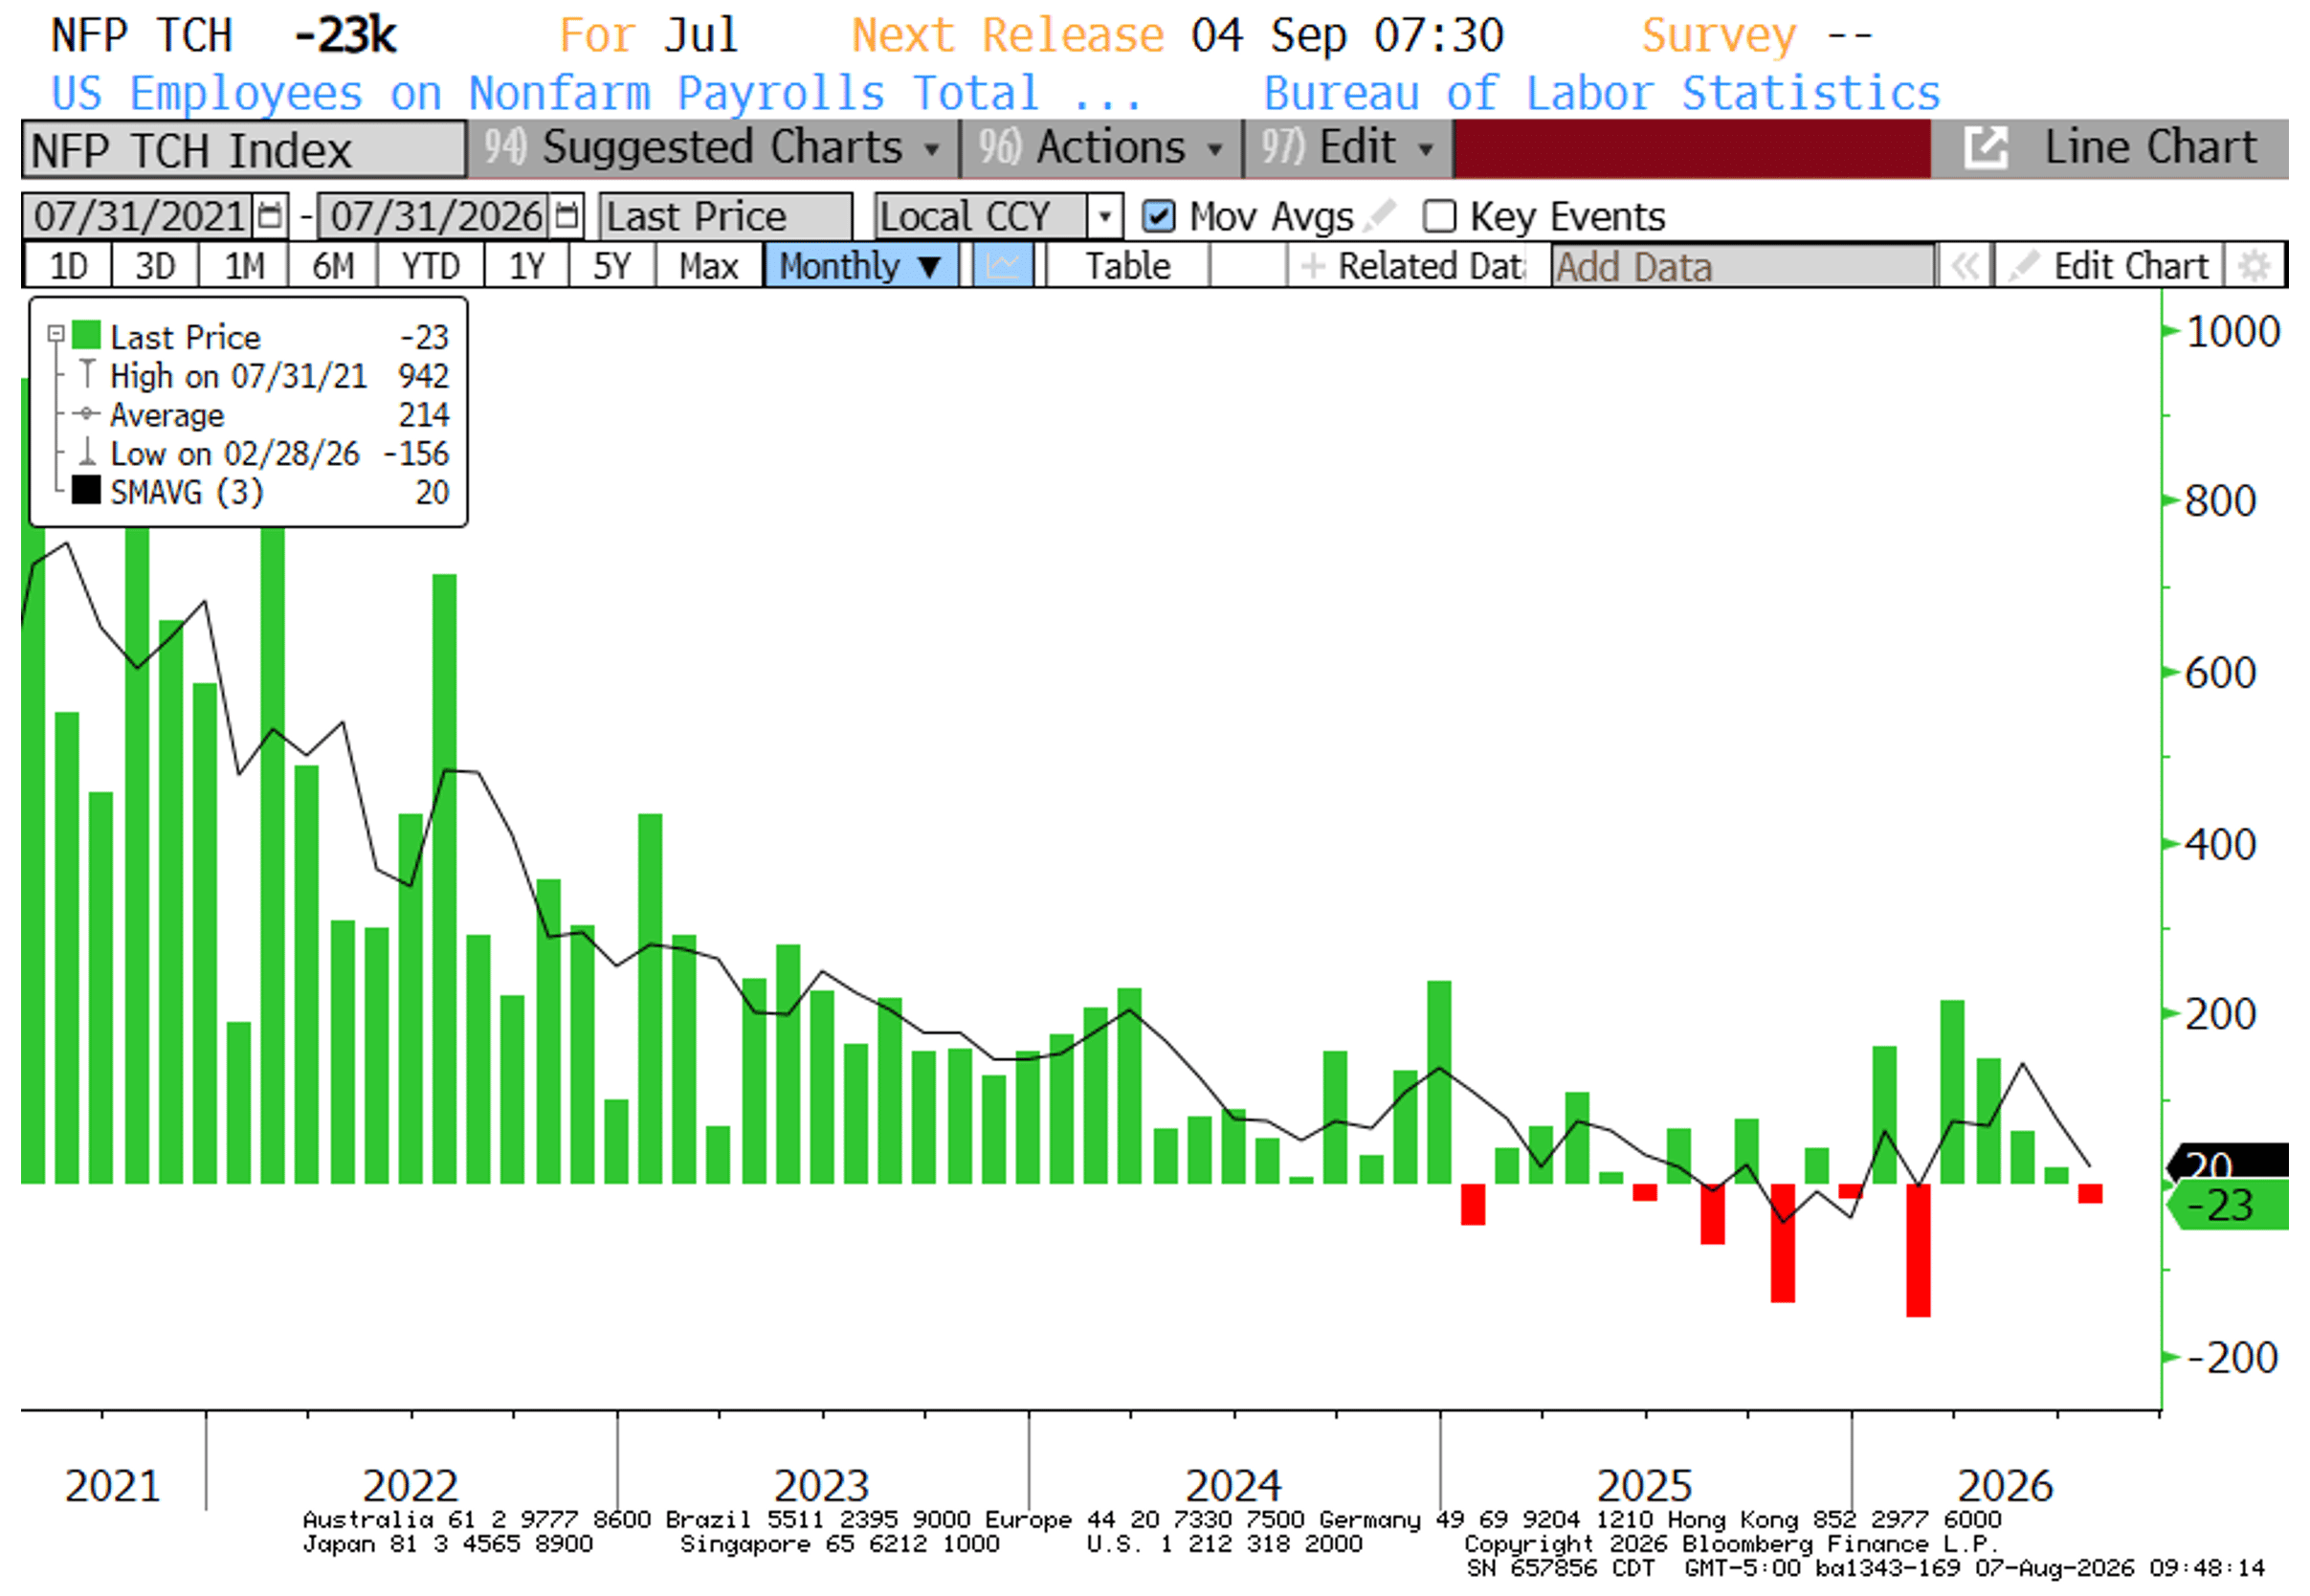Click the dark red banner bar
Image resolution: width=2310 pixels, height=1596 pixels.
pos(1692,148)
